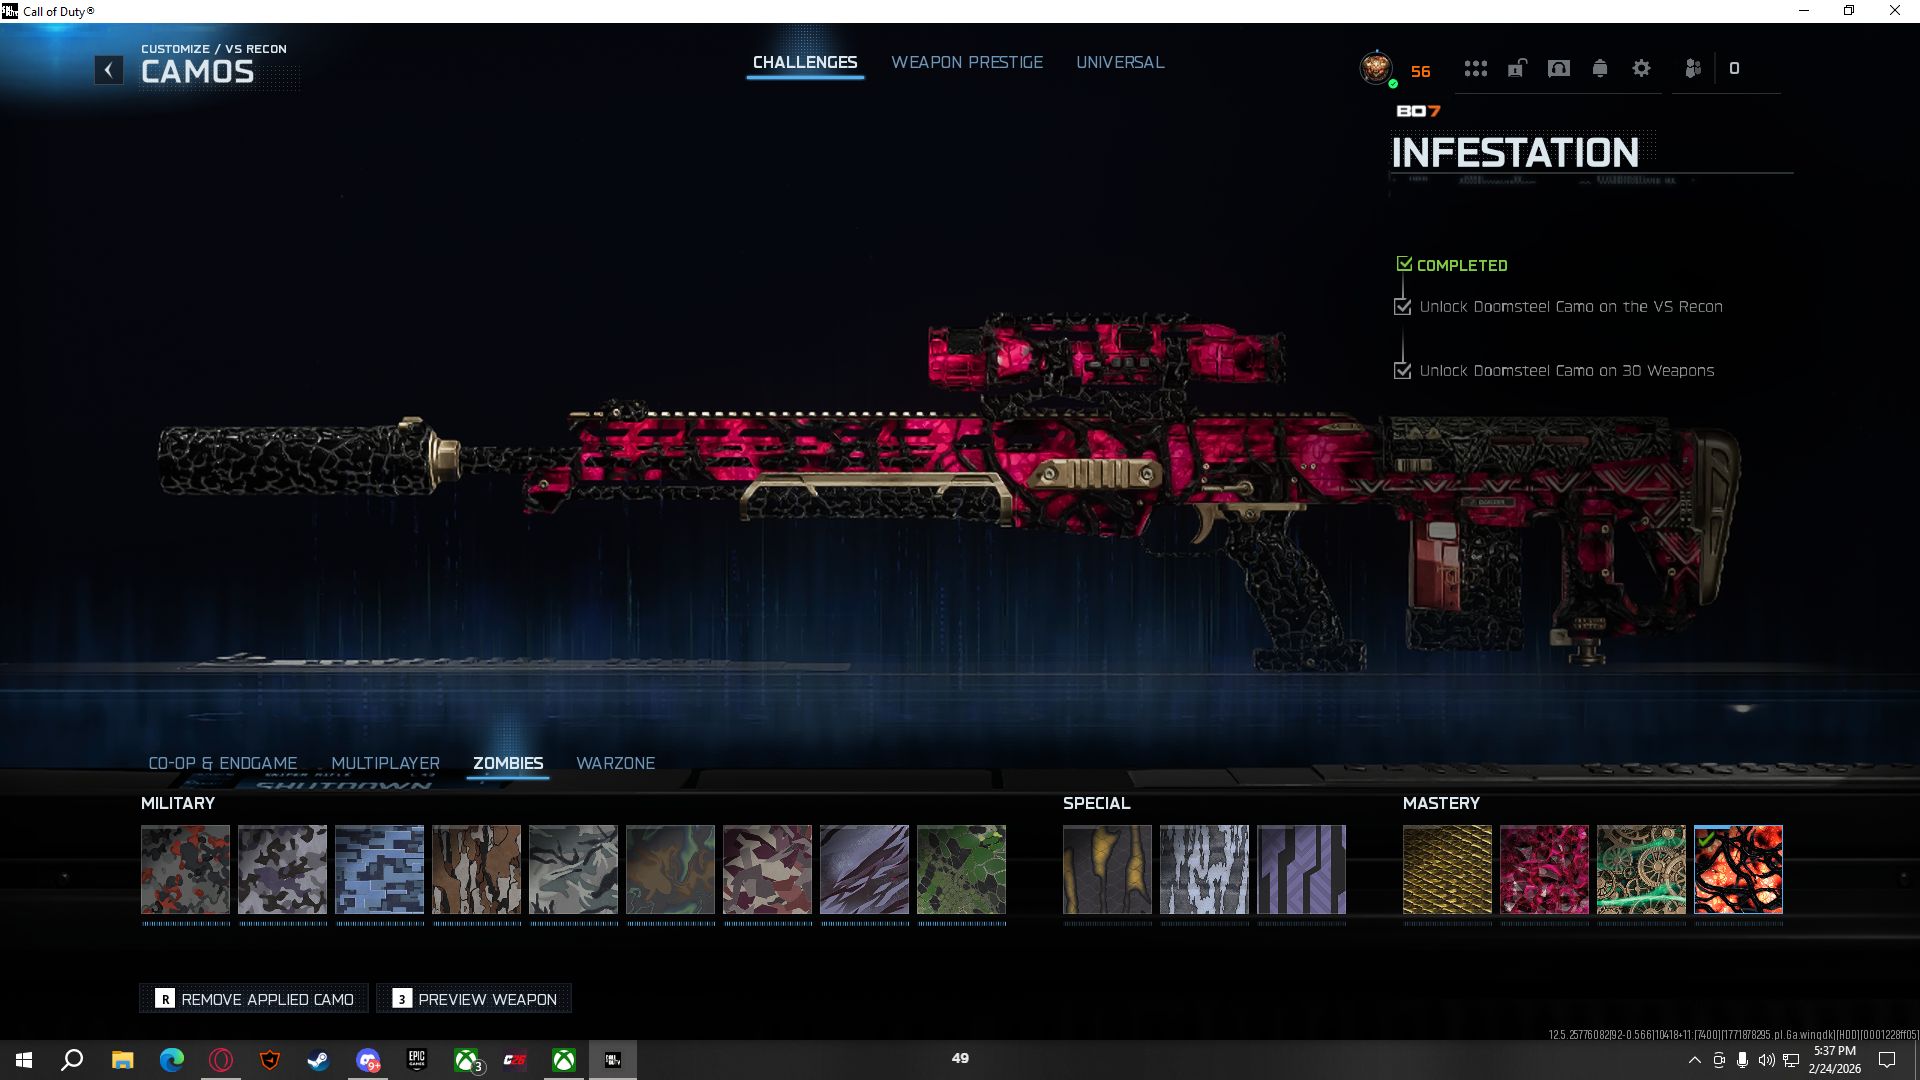This screenshot has height=1080, width=1920.
Task: Open the headset voice chat icon
Action: pyautogui.click(x=1558, y=69)
